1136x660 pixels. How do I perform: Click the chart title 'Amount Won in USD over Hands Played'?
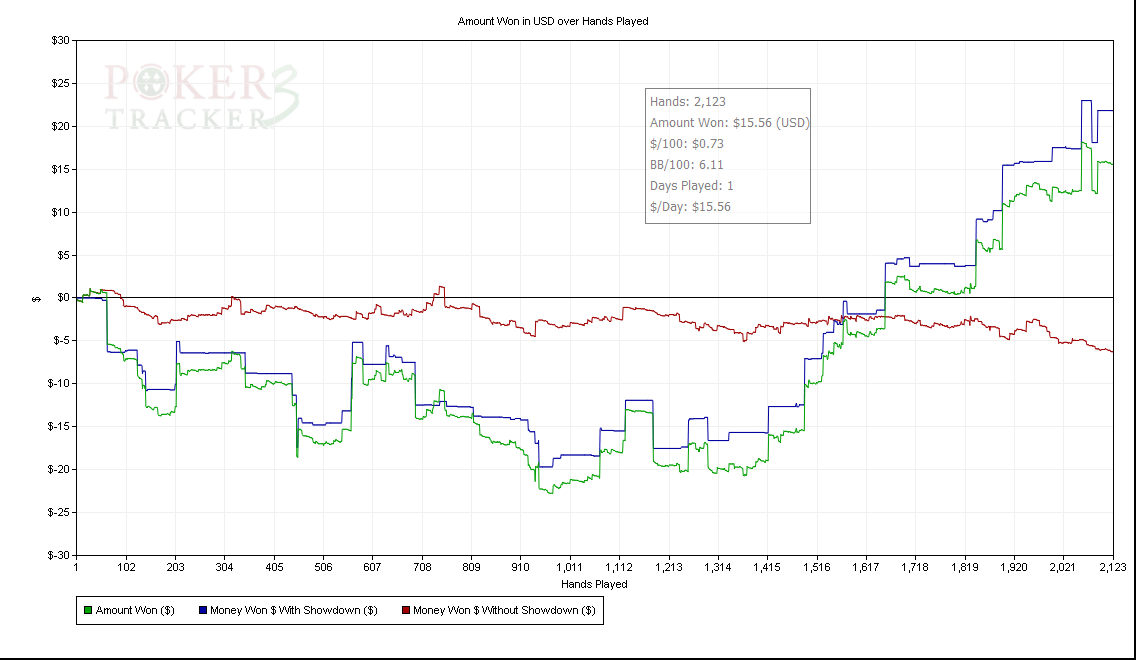tap(553, 22)
